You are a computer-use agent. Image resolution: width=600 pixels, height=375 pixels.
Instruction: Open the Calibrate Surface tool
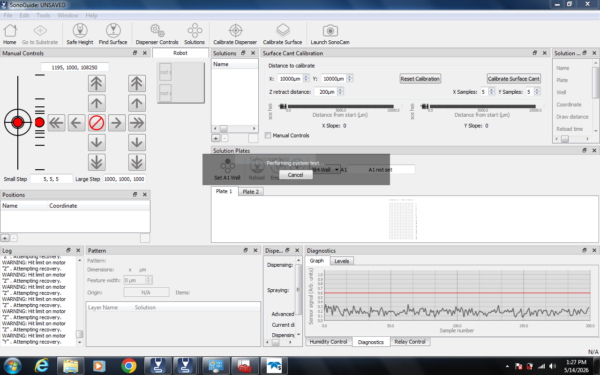(x=282, y=34)
